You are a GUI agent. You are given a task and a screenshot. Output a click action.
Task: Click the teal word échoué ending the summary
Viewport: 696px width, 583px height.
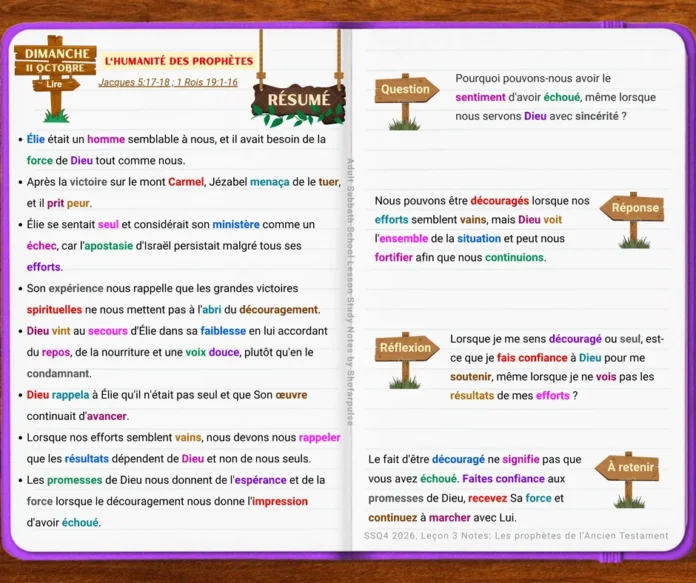point(80,523)
